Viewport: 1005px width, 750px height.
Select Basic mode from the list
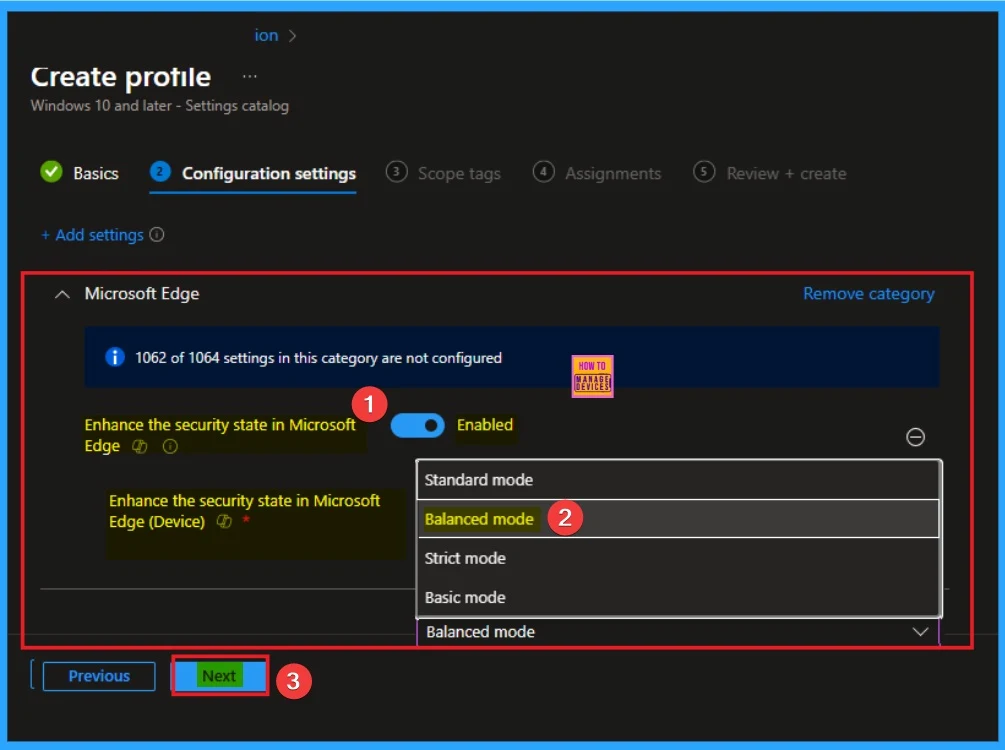coord(678,597)
